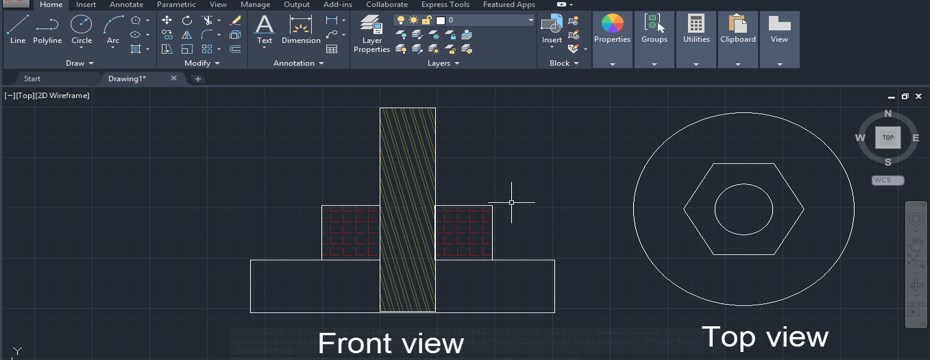Image resolution: width=930 pixels, height=360 pixels.
Task: Select the Move tool
Action: click(167, 20)
